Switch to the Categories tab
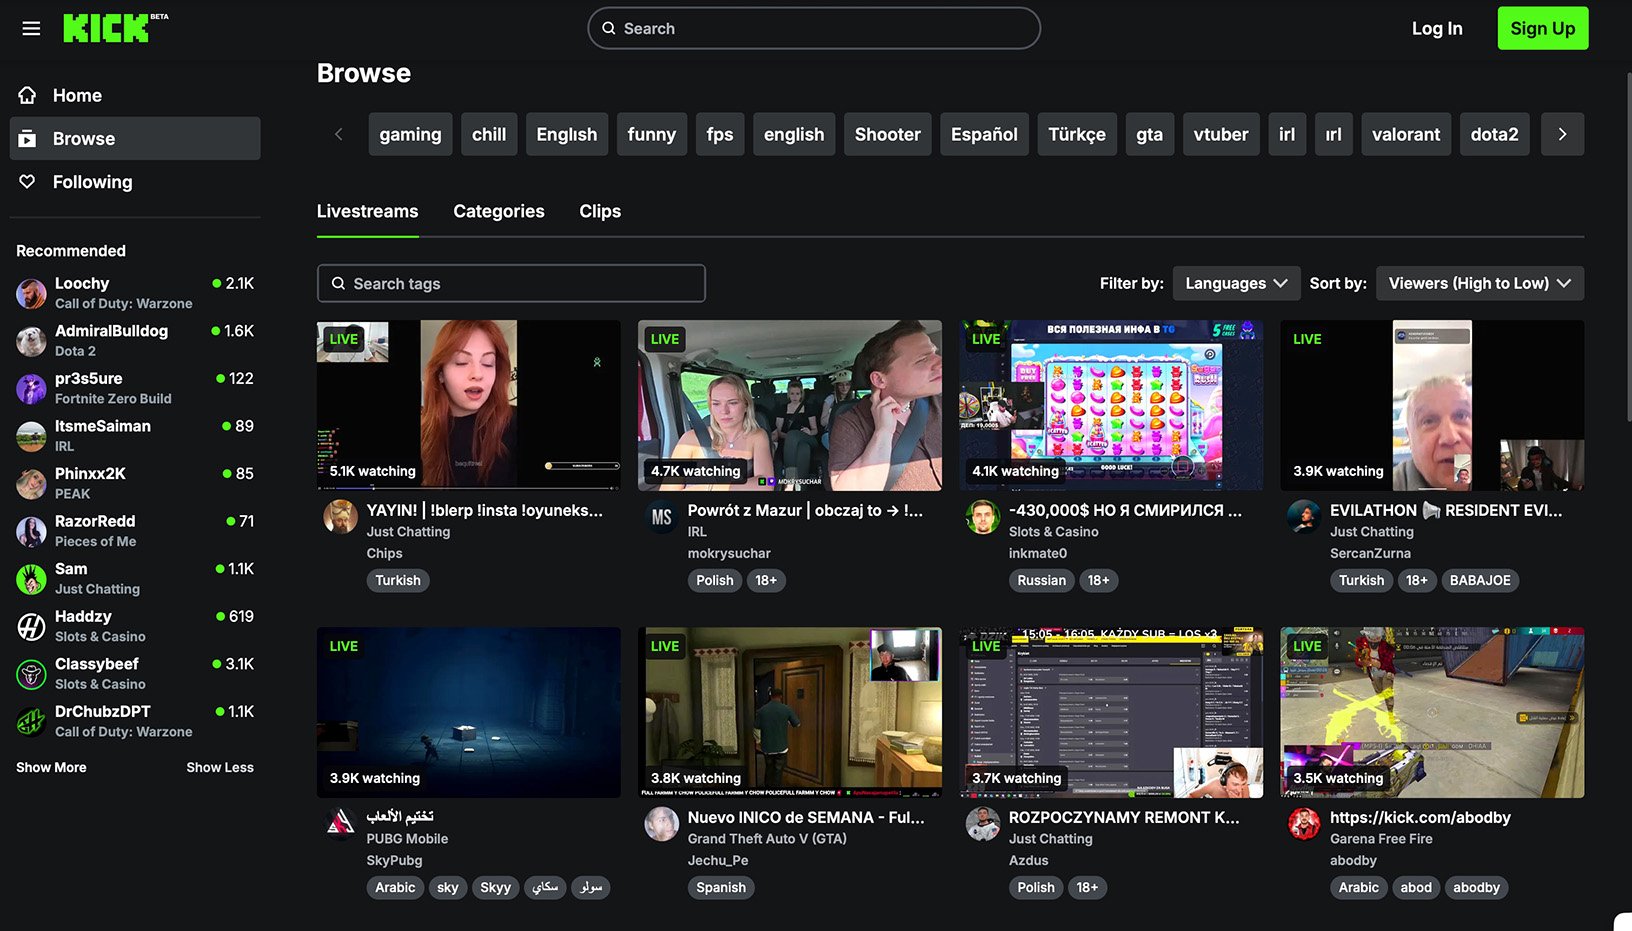 coord(498,211)
